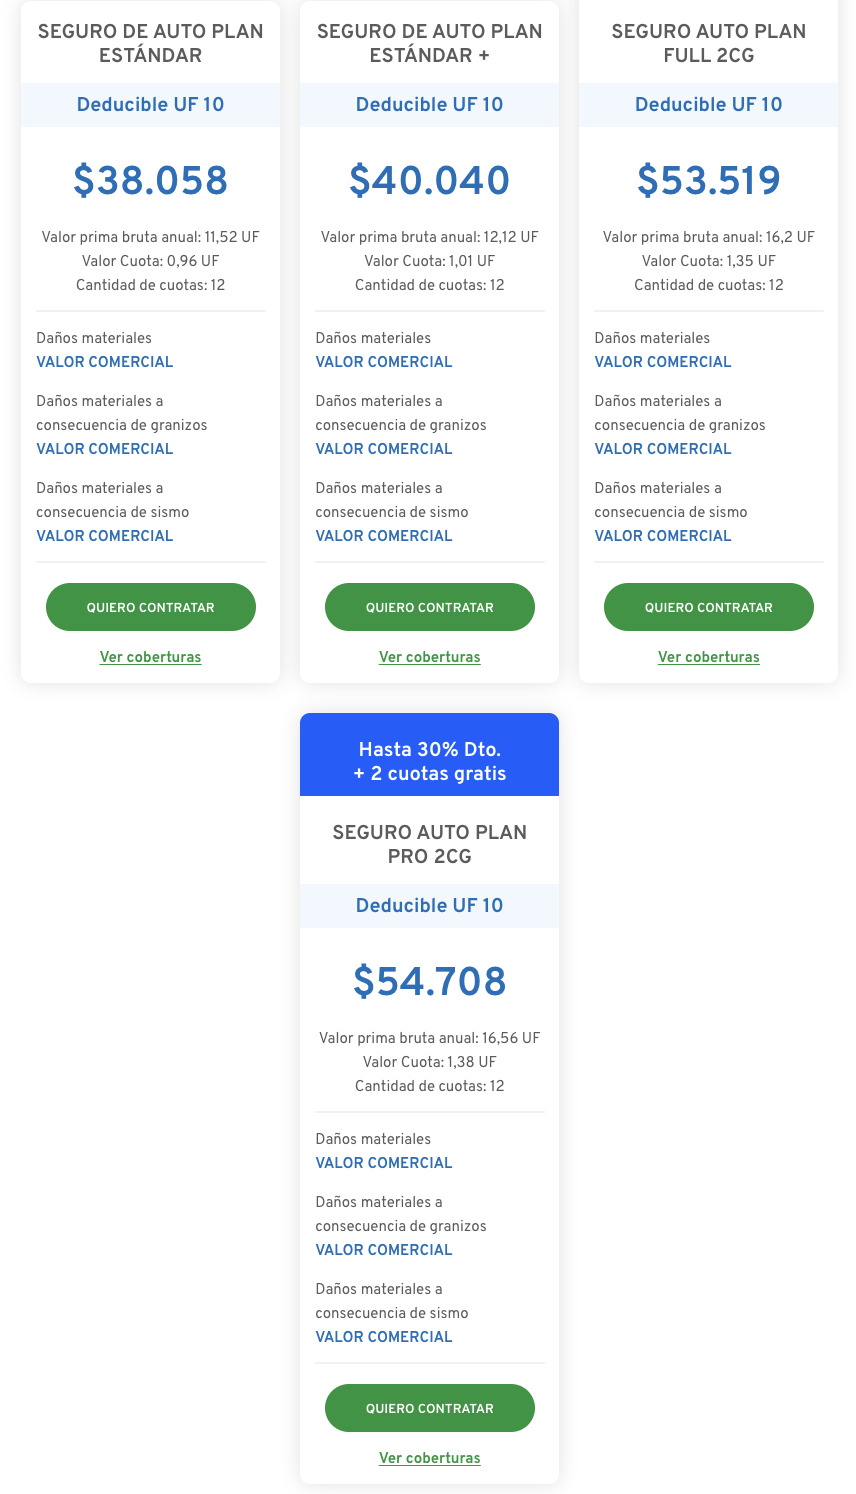Click Deducible UF 10 in Plan Pro 2CG

[x=429, y=906]
